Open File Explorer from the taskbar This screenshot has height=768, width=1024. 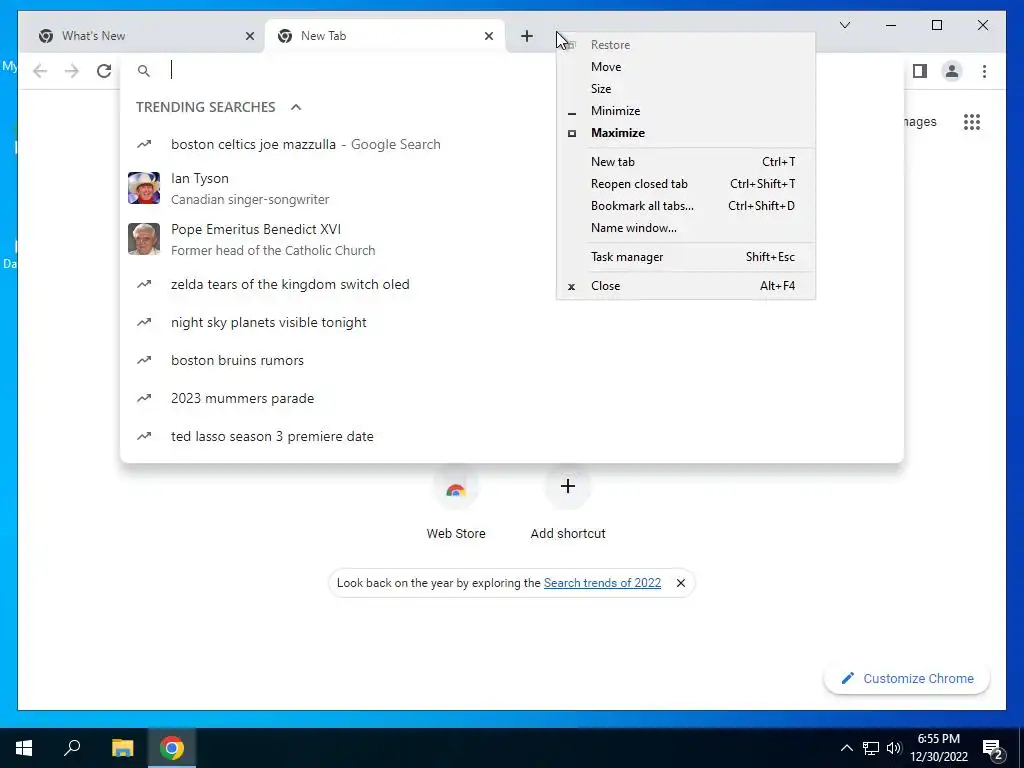pyautogui.click(x=122, y=748)
